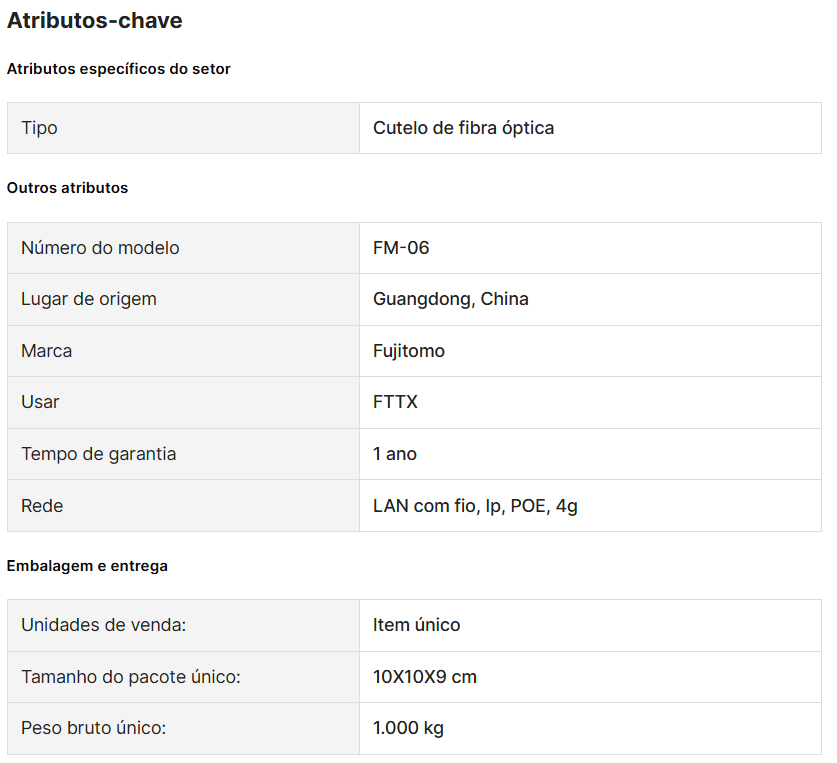Click the Item único value

point(417,625)
